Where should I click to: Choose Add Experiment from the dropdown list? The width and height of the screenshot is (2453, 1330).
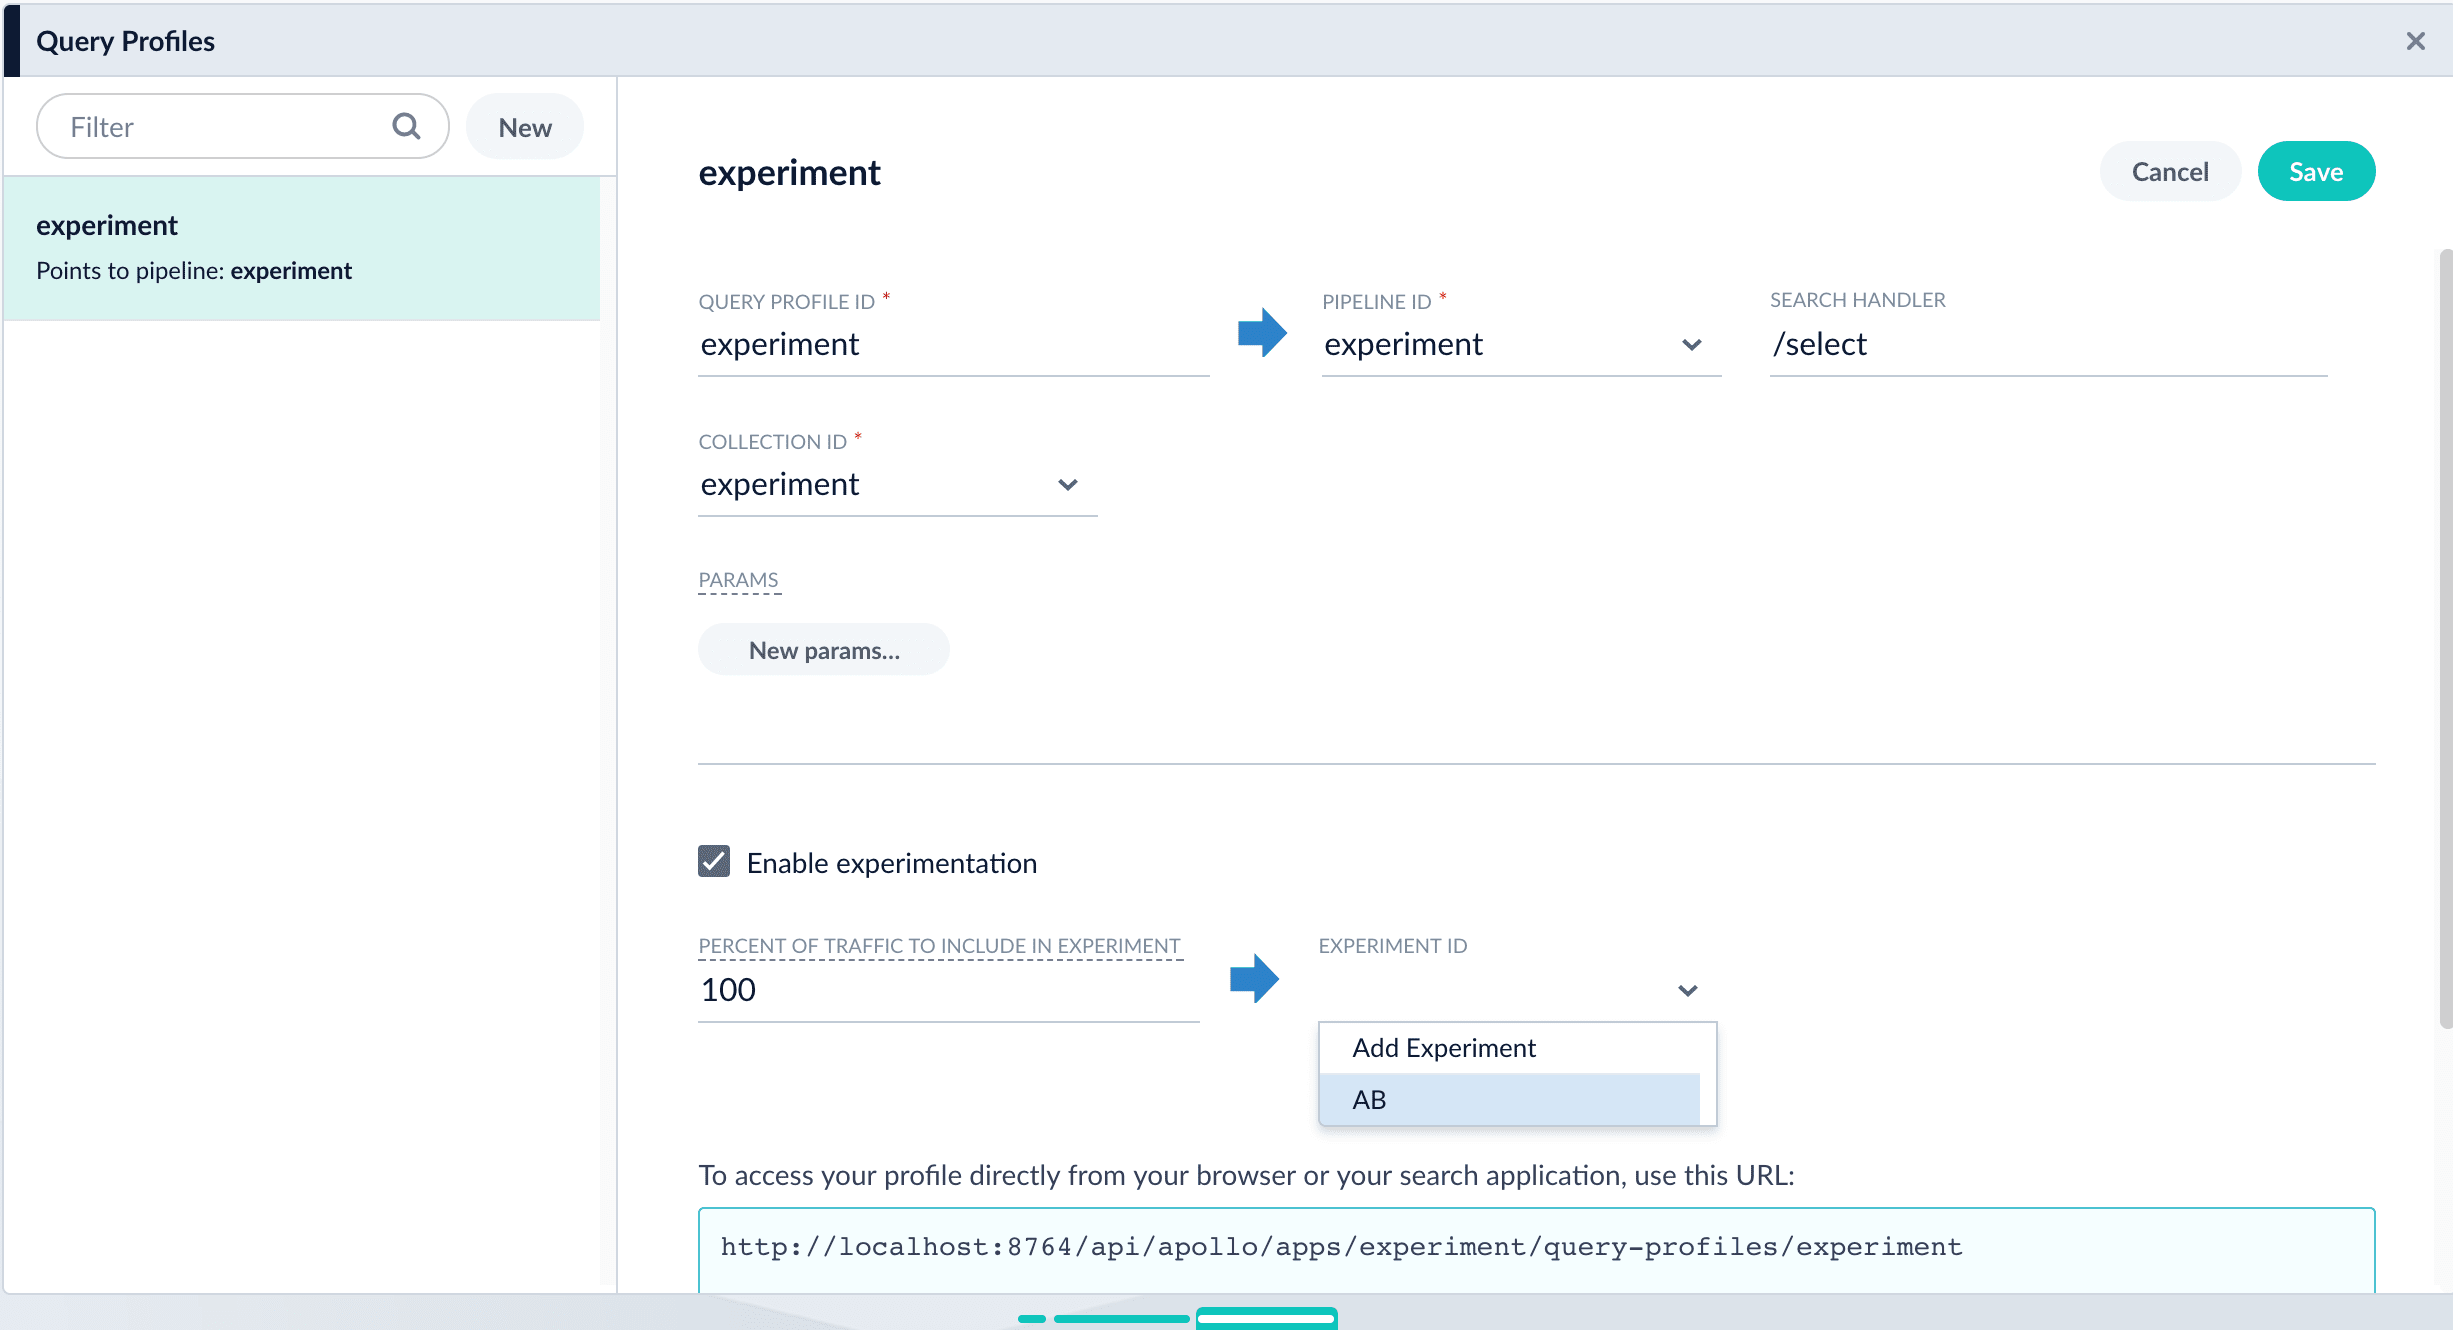coord(1443,1048)
